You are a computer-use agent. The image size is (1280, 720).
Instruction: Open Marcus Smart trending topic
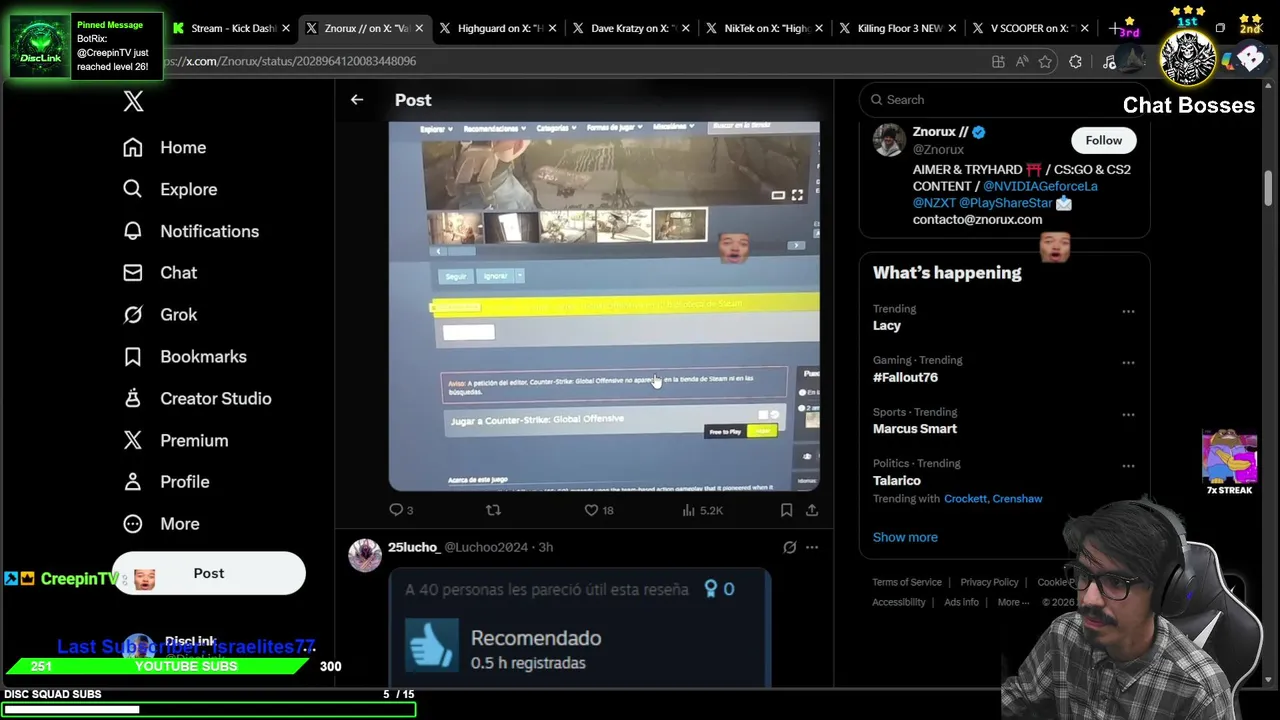(x=915, y=428)
